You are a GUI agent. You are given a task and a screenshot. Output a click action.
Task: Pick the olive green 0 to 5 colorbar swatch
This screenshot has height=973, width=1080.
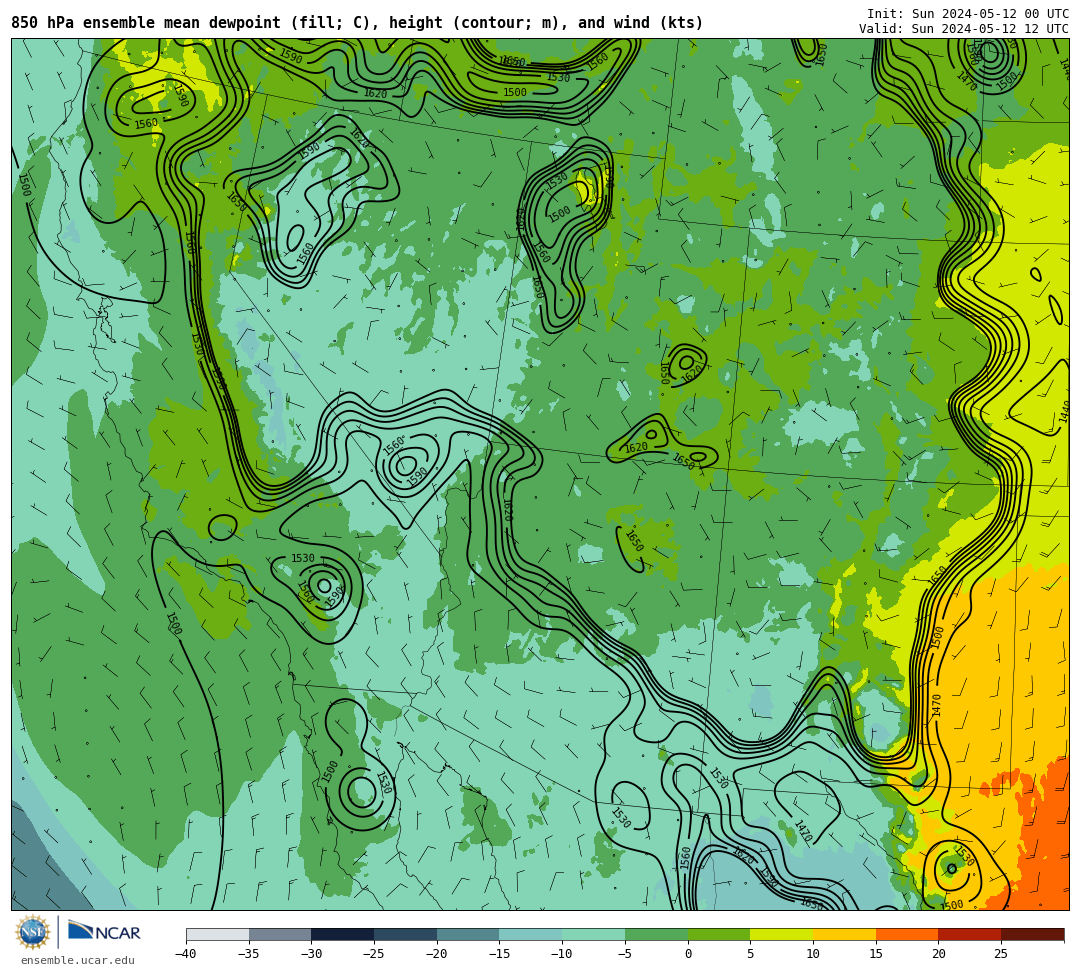(x=719, y=934)
